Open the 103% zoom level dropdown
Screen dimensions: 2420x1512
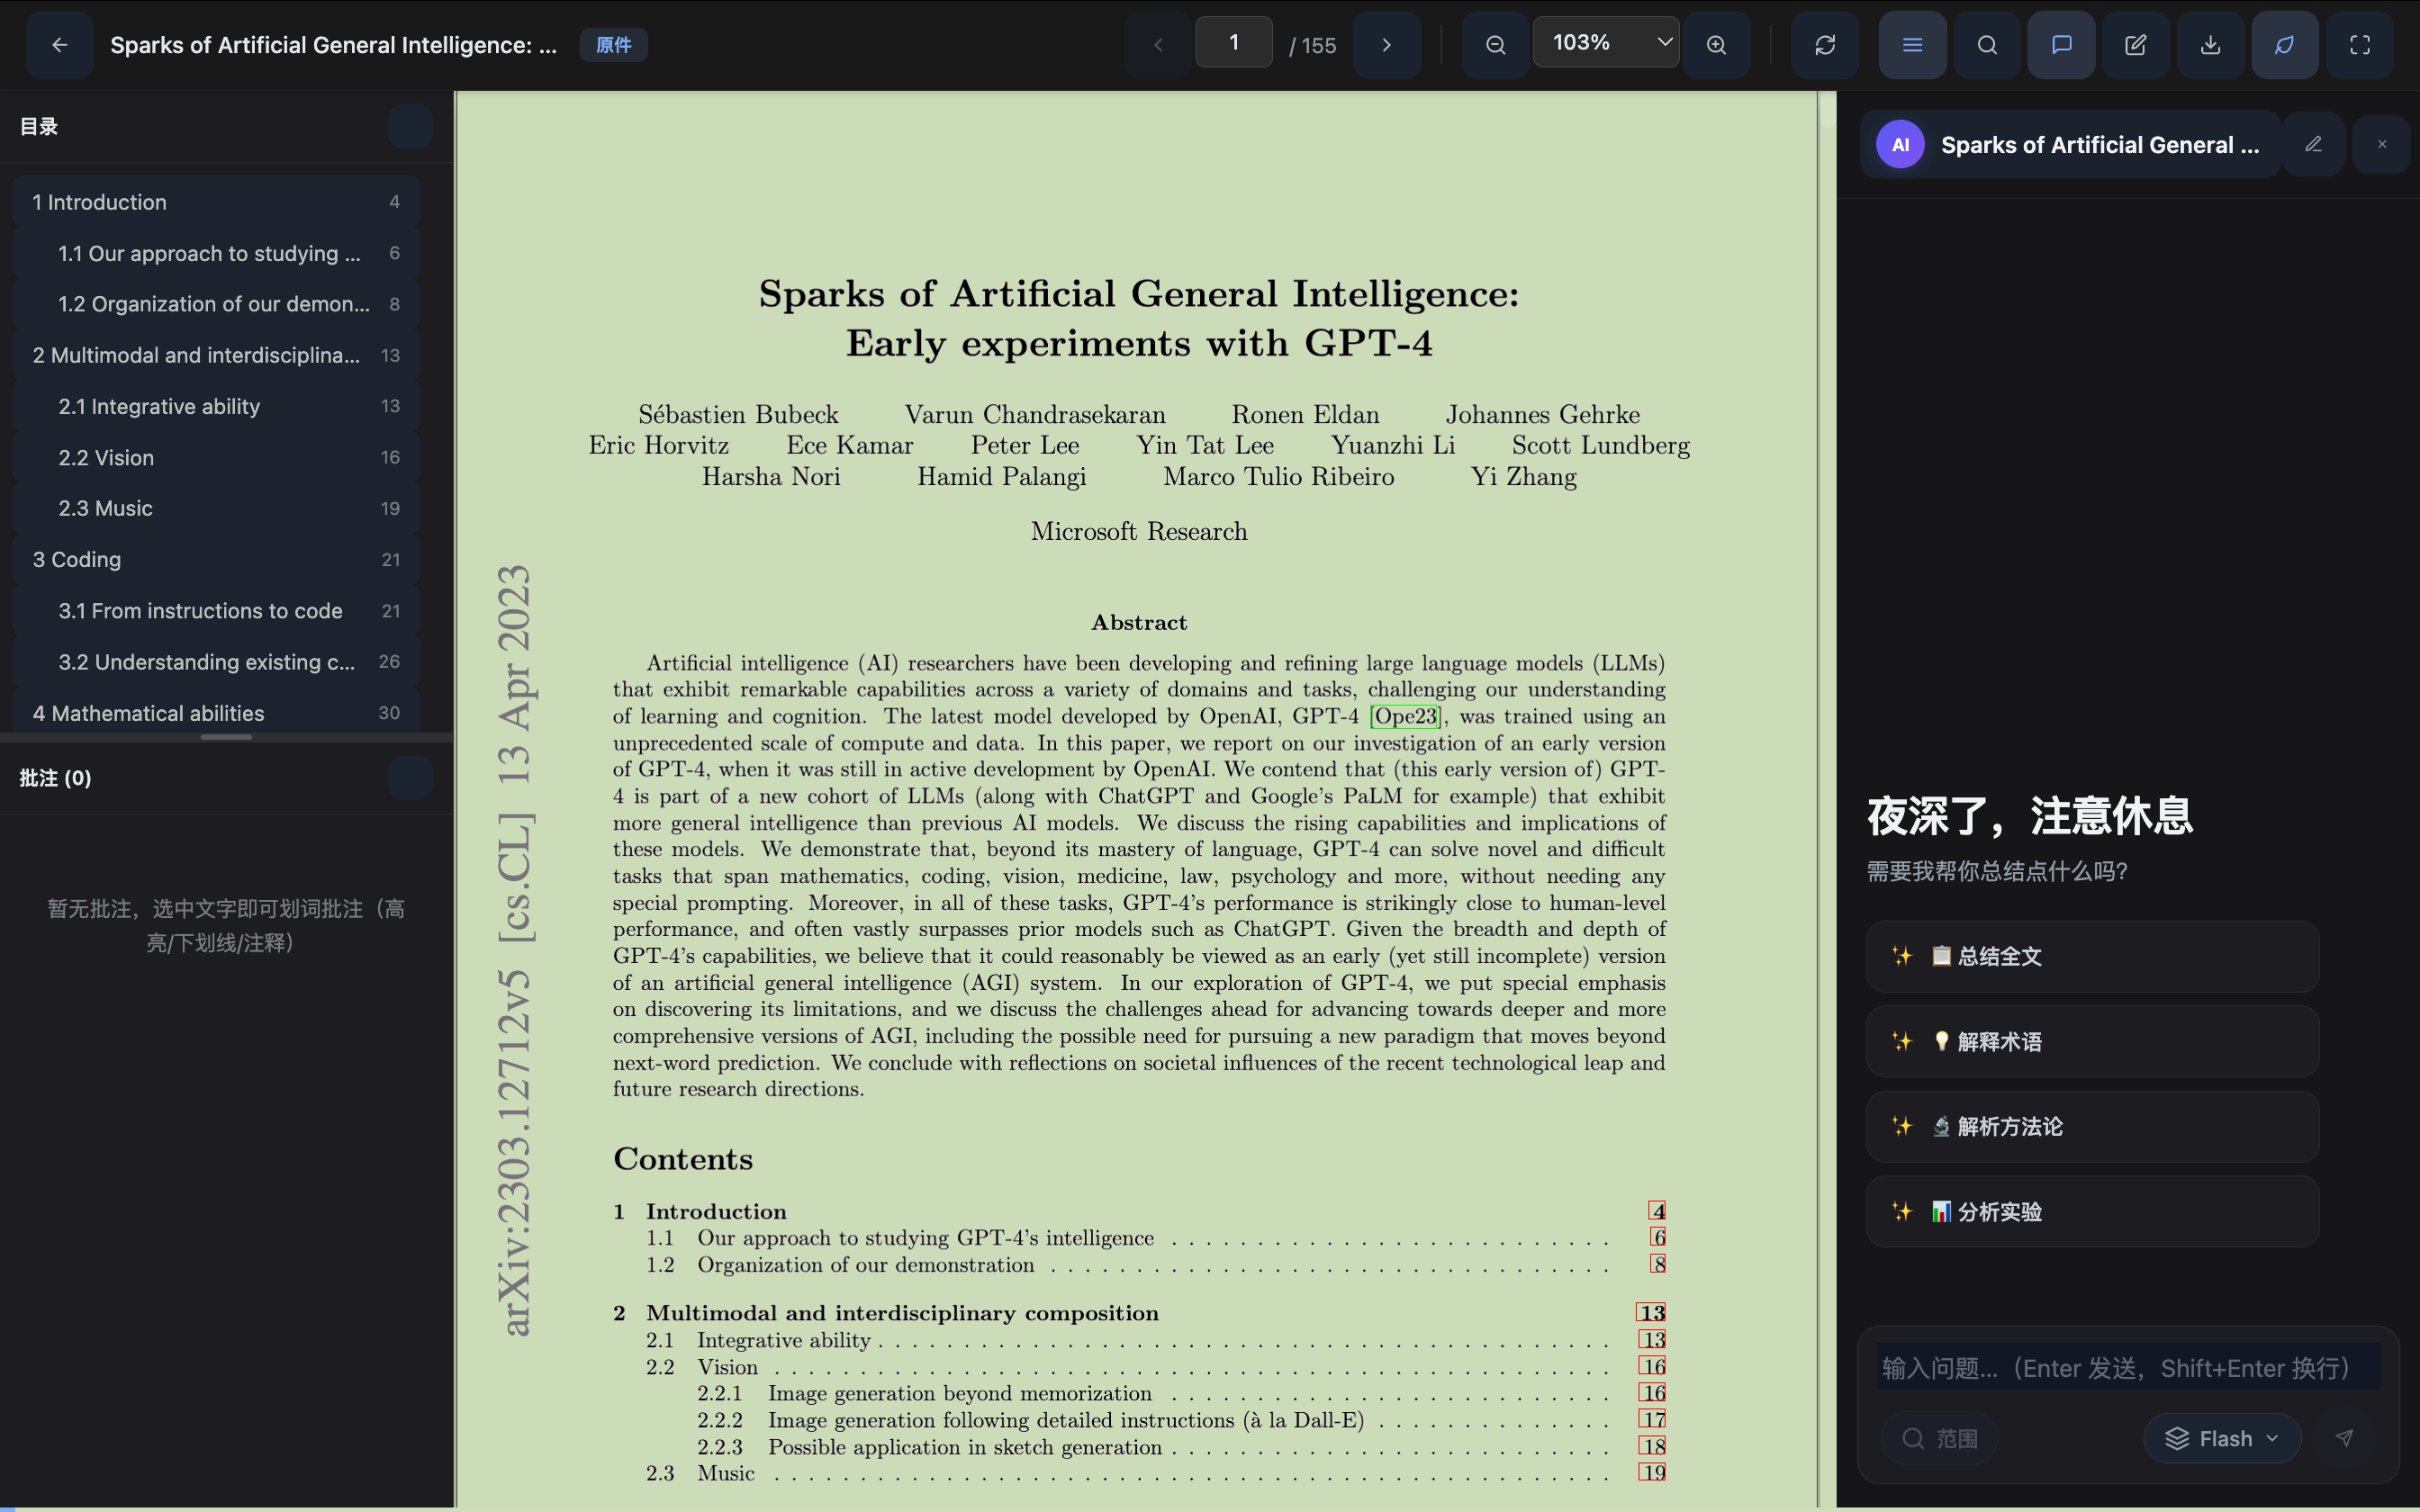[x=1606, y=43]
